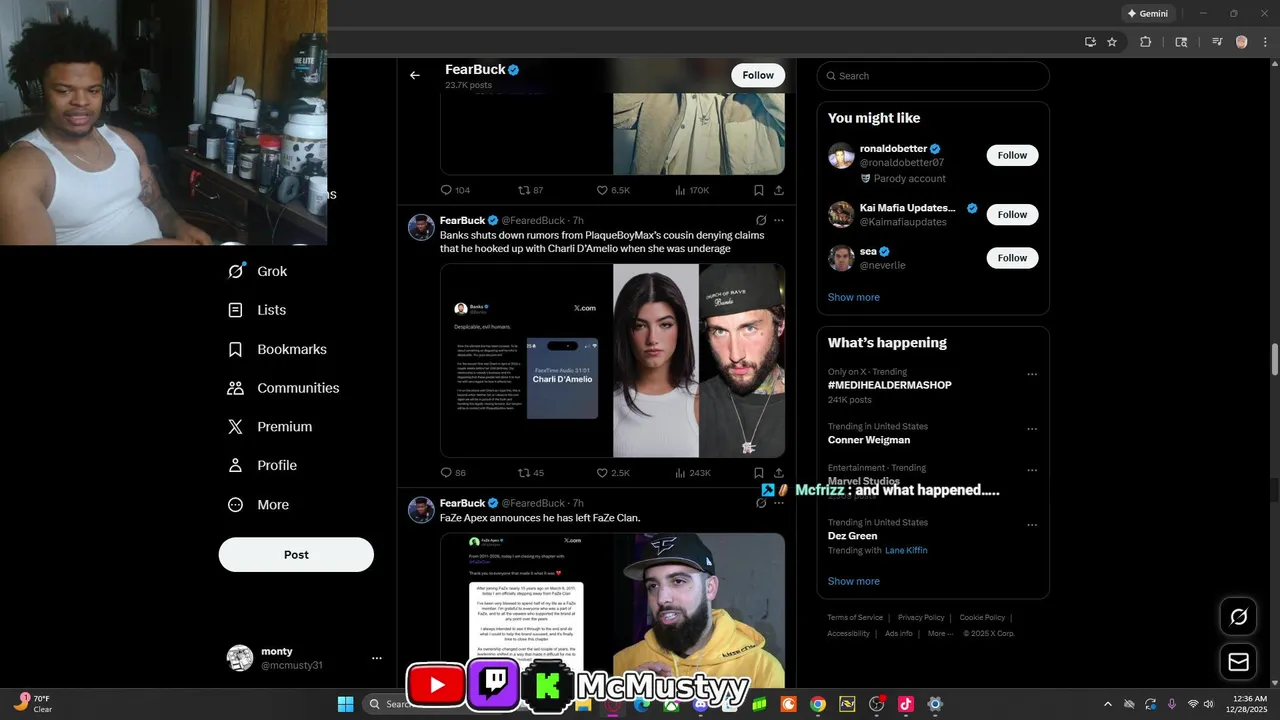
Task: Open options for Conner Weigman trend
Action: 1032,429
